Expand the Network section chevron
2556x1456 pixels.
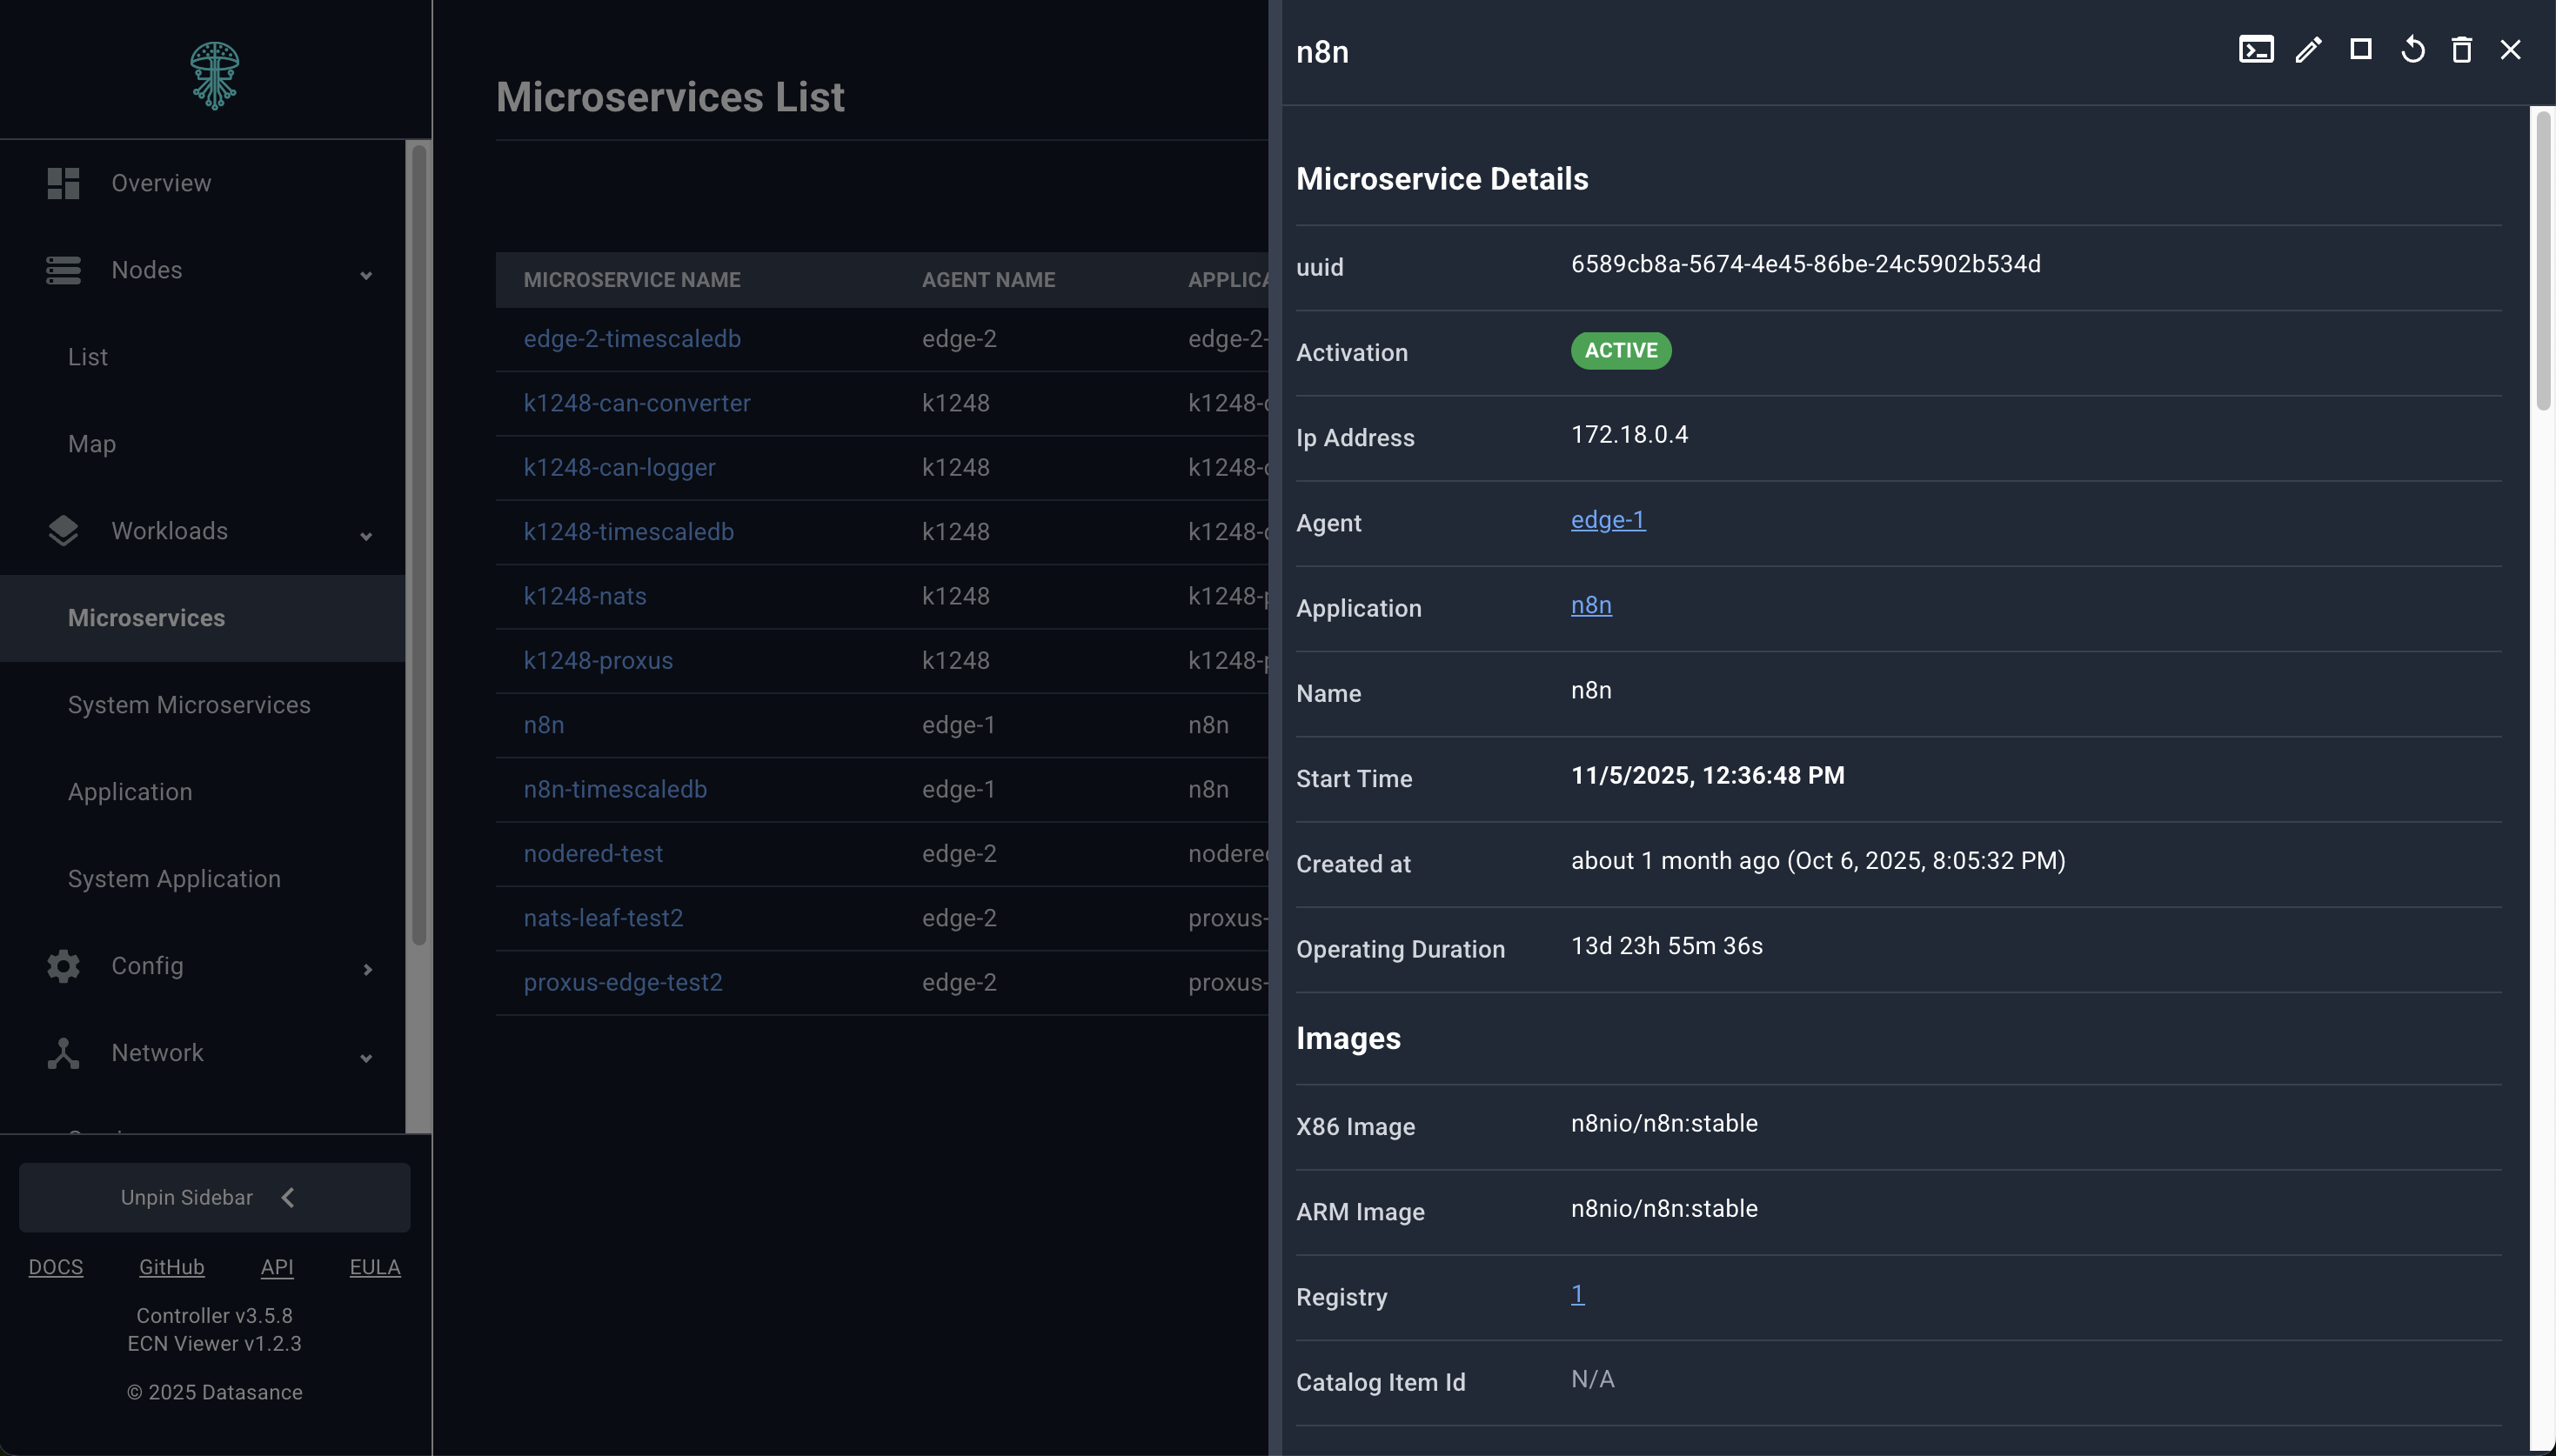pos(366,1057)
